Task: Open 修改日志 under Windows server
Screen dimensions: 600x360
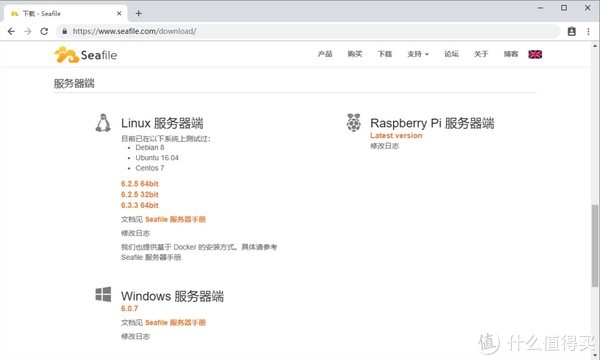Action: click(135, 336)
